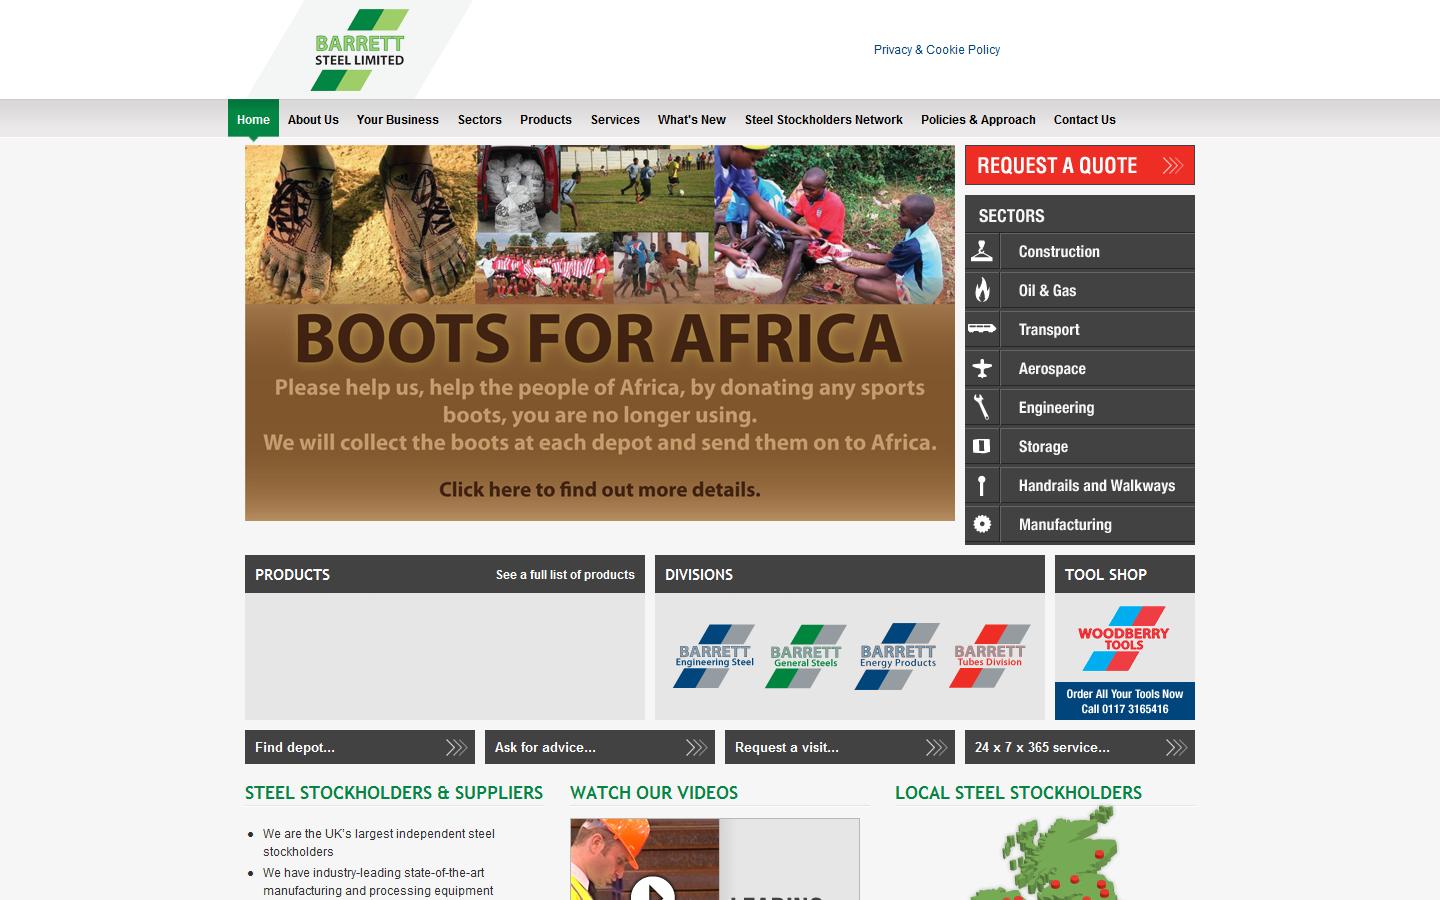Open the Barrett Engineering Steel division logo
The width and height of the screenshot is (1440, 900).
tap(712, 655)
